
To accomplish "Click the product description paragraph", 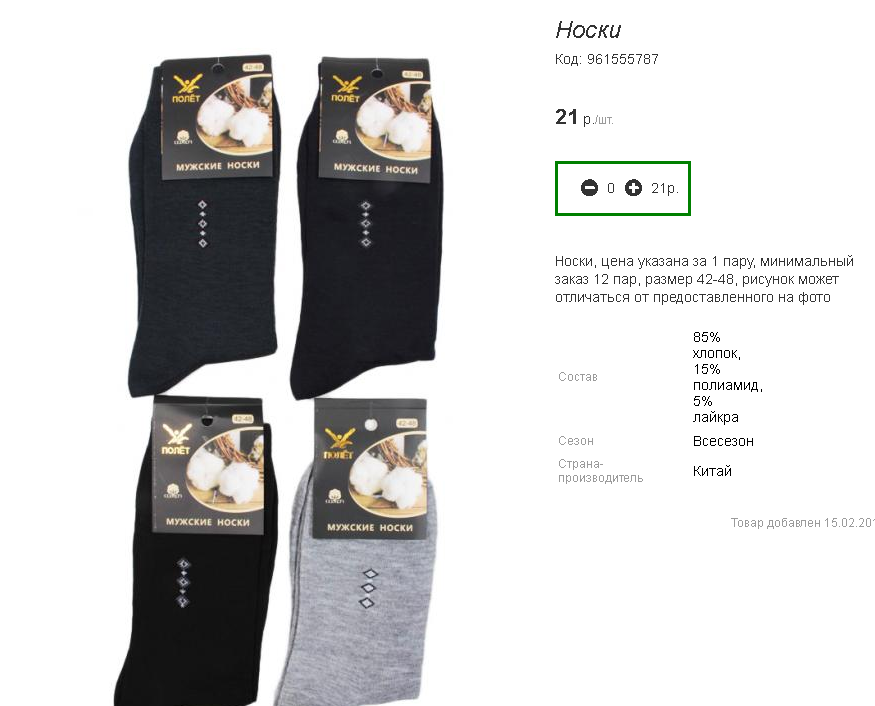I will (704, 279).
